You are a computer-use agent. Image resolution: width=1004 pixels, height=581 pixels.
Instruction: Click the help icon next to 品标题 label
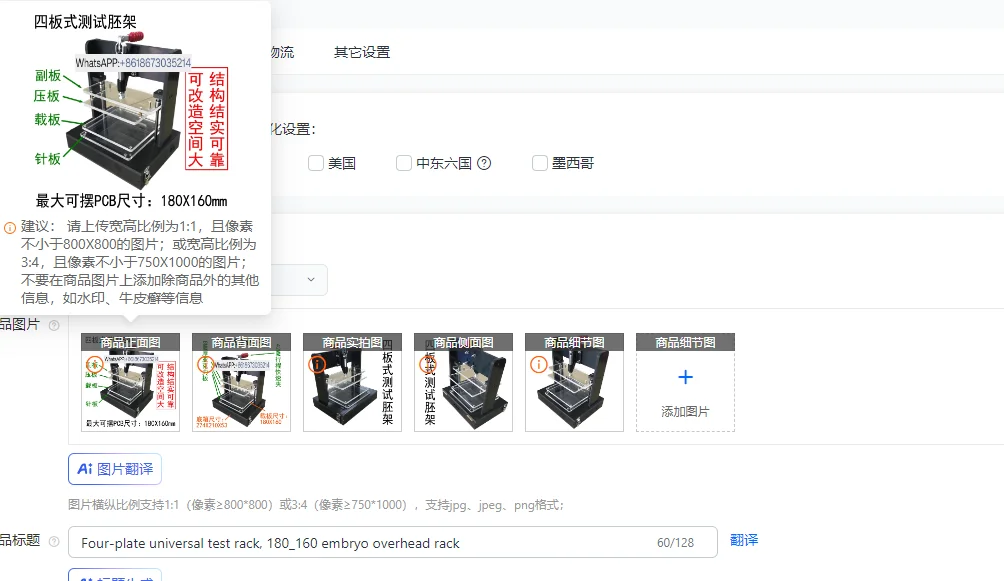point(54,541)
